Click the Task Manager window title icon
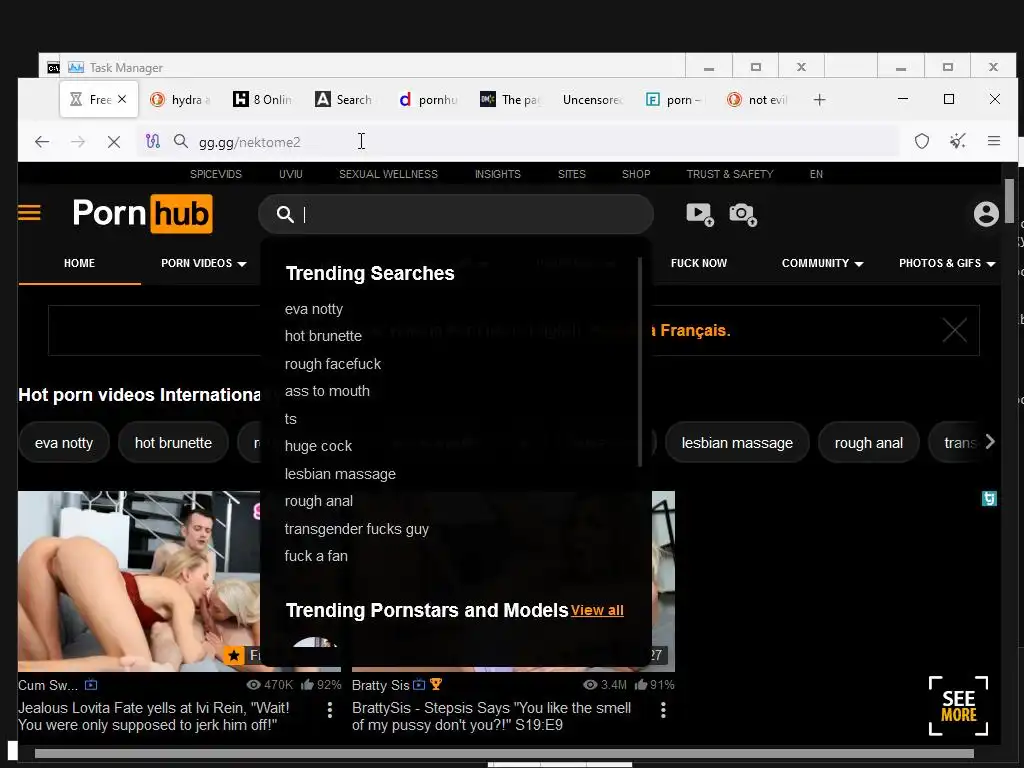Screen dimensions: 1024x768 coord(76,67)
